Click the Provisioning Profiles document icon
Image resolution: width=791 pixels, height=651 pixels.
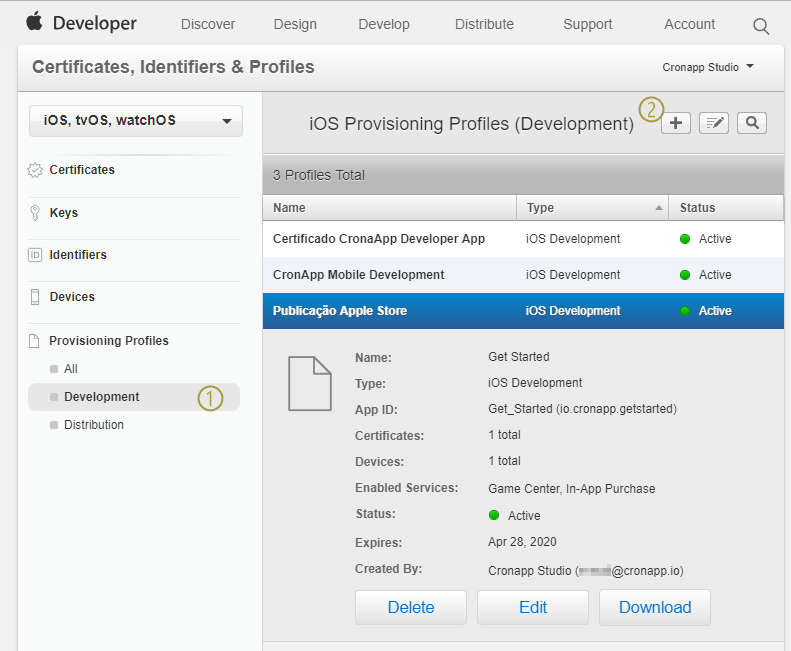click(34, 341)
